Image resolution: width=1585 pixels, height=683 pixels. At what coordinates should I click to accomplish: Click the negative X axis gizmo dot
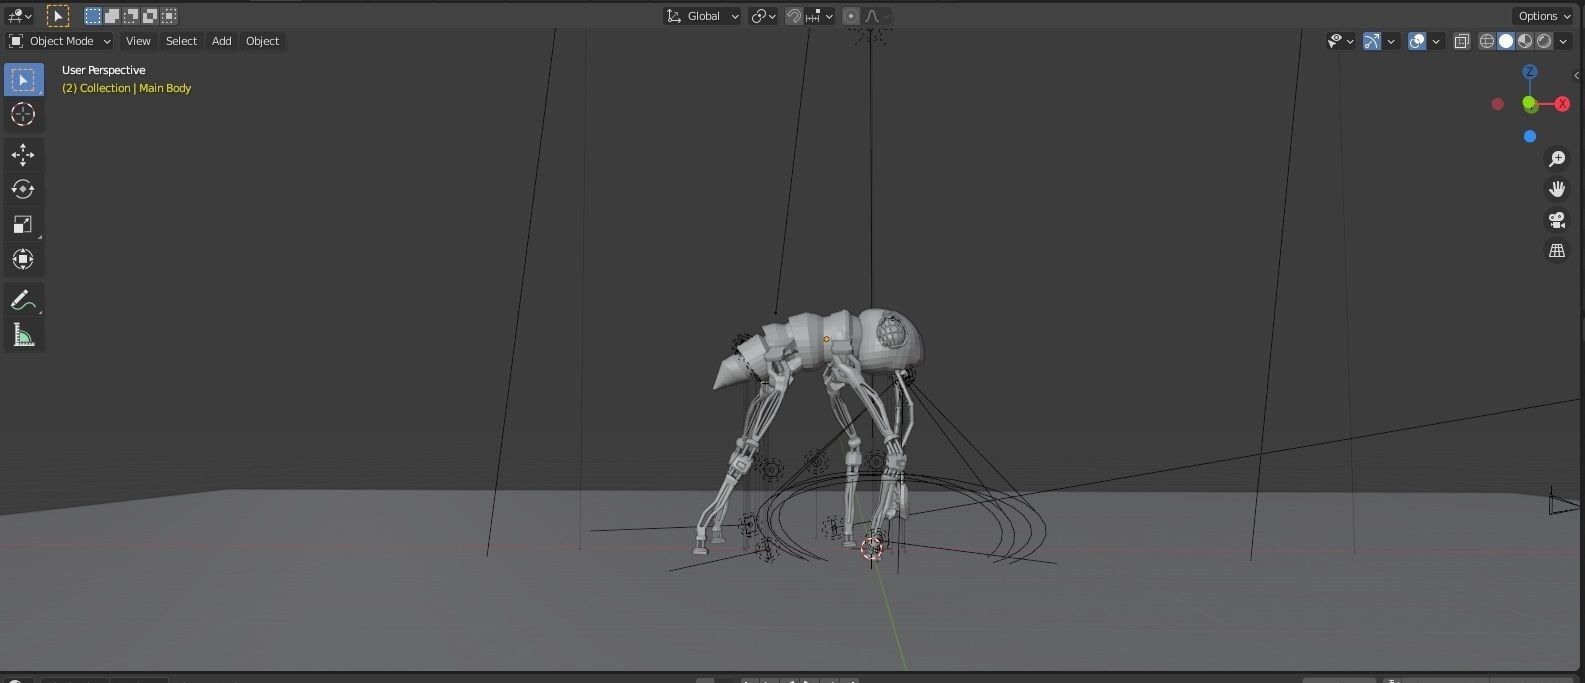(x=1497, y=104)
